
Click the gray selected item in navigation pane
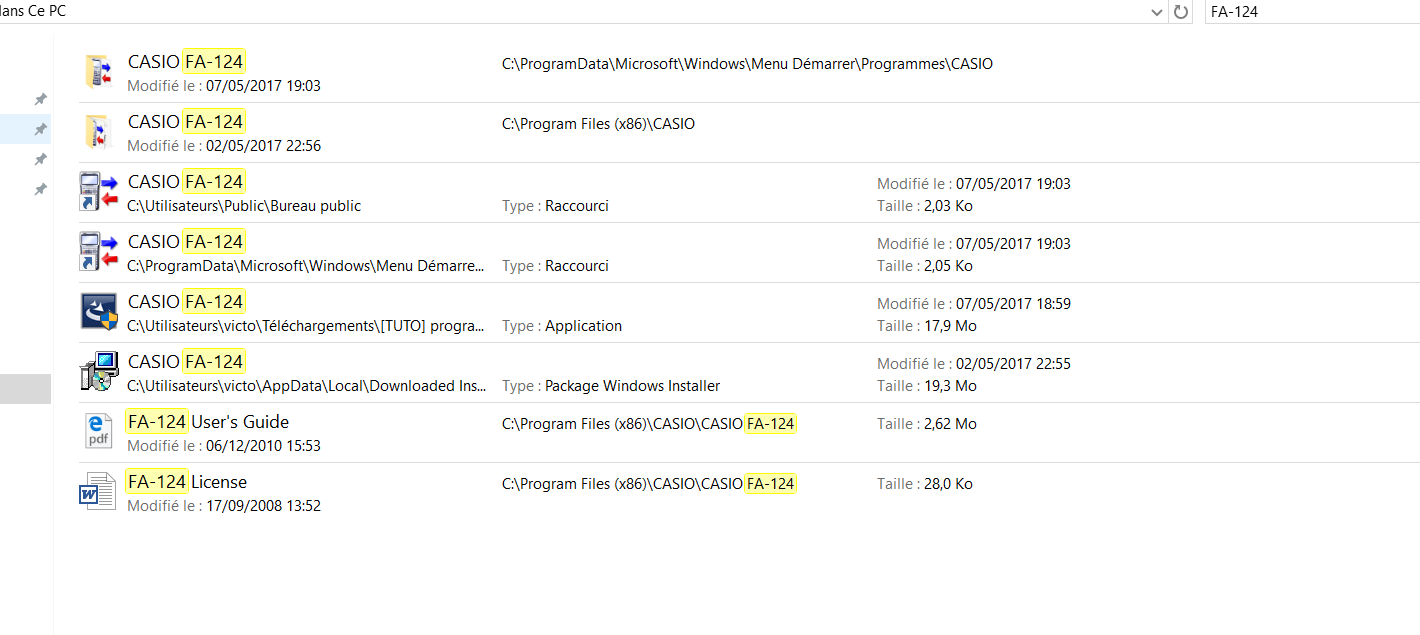[x=25, y=389]
